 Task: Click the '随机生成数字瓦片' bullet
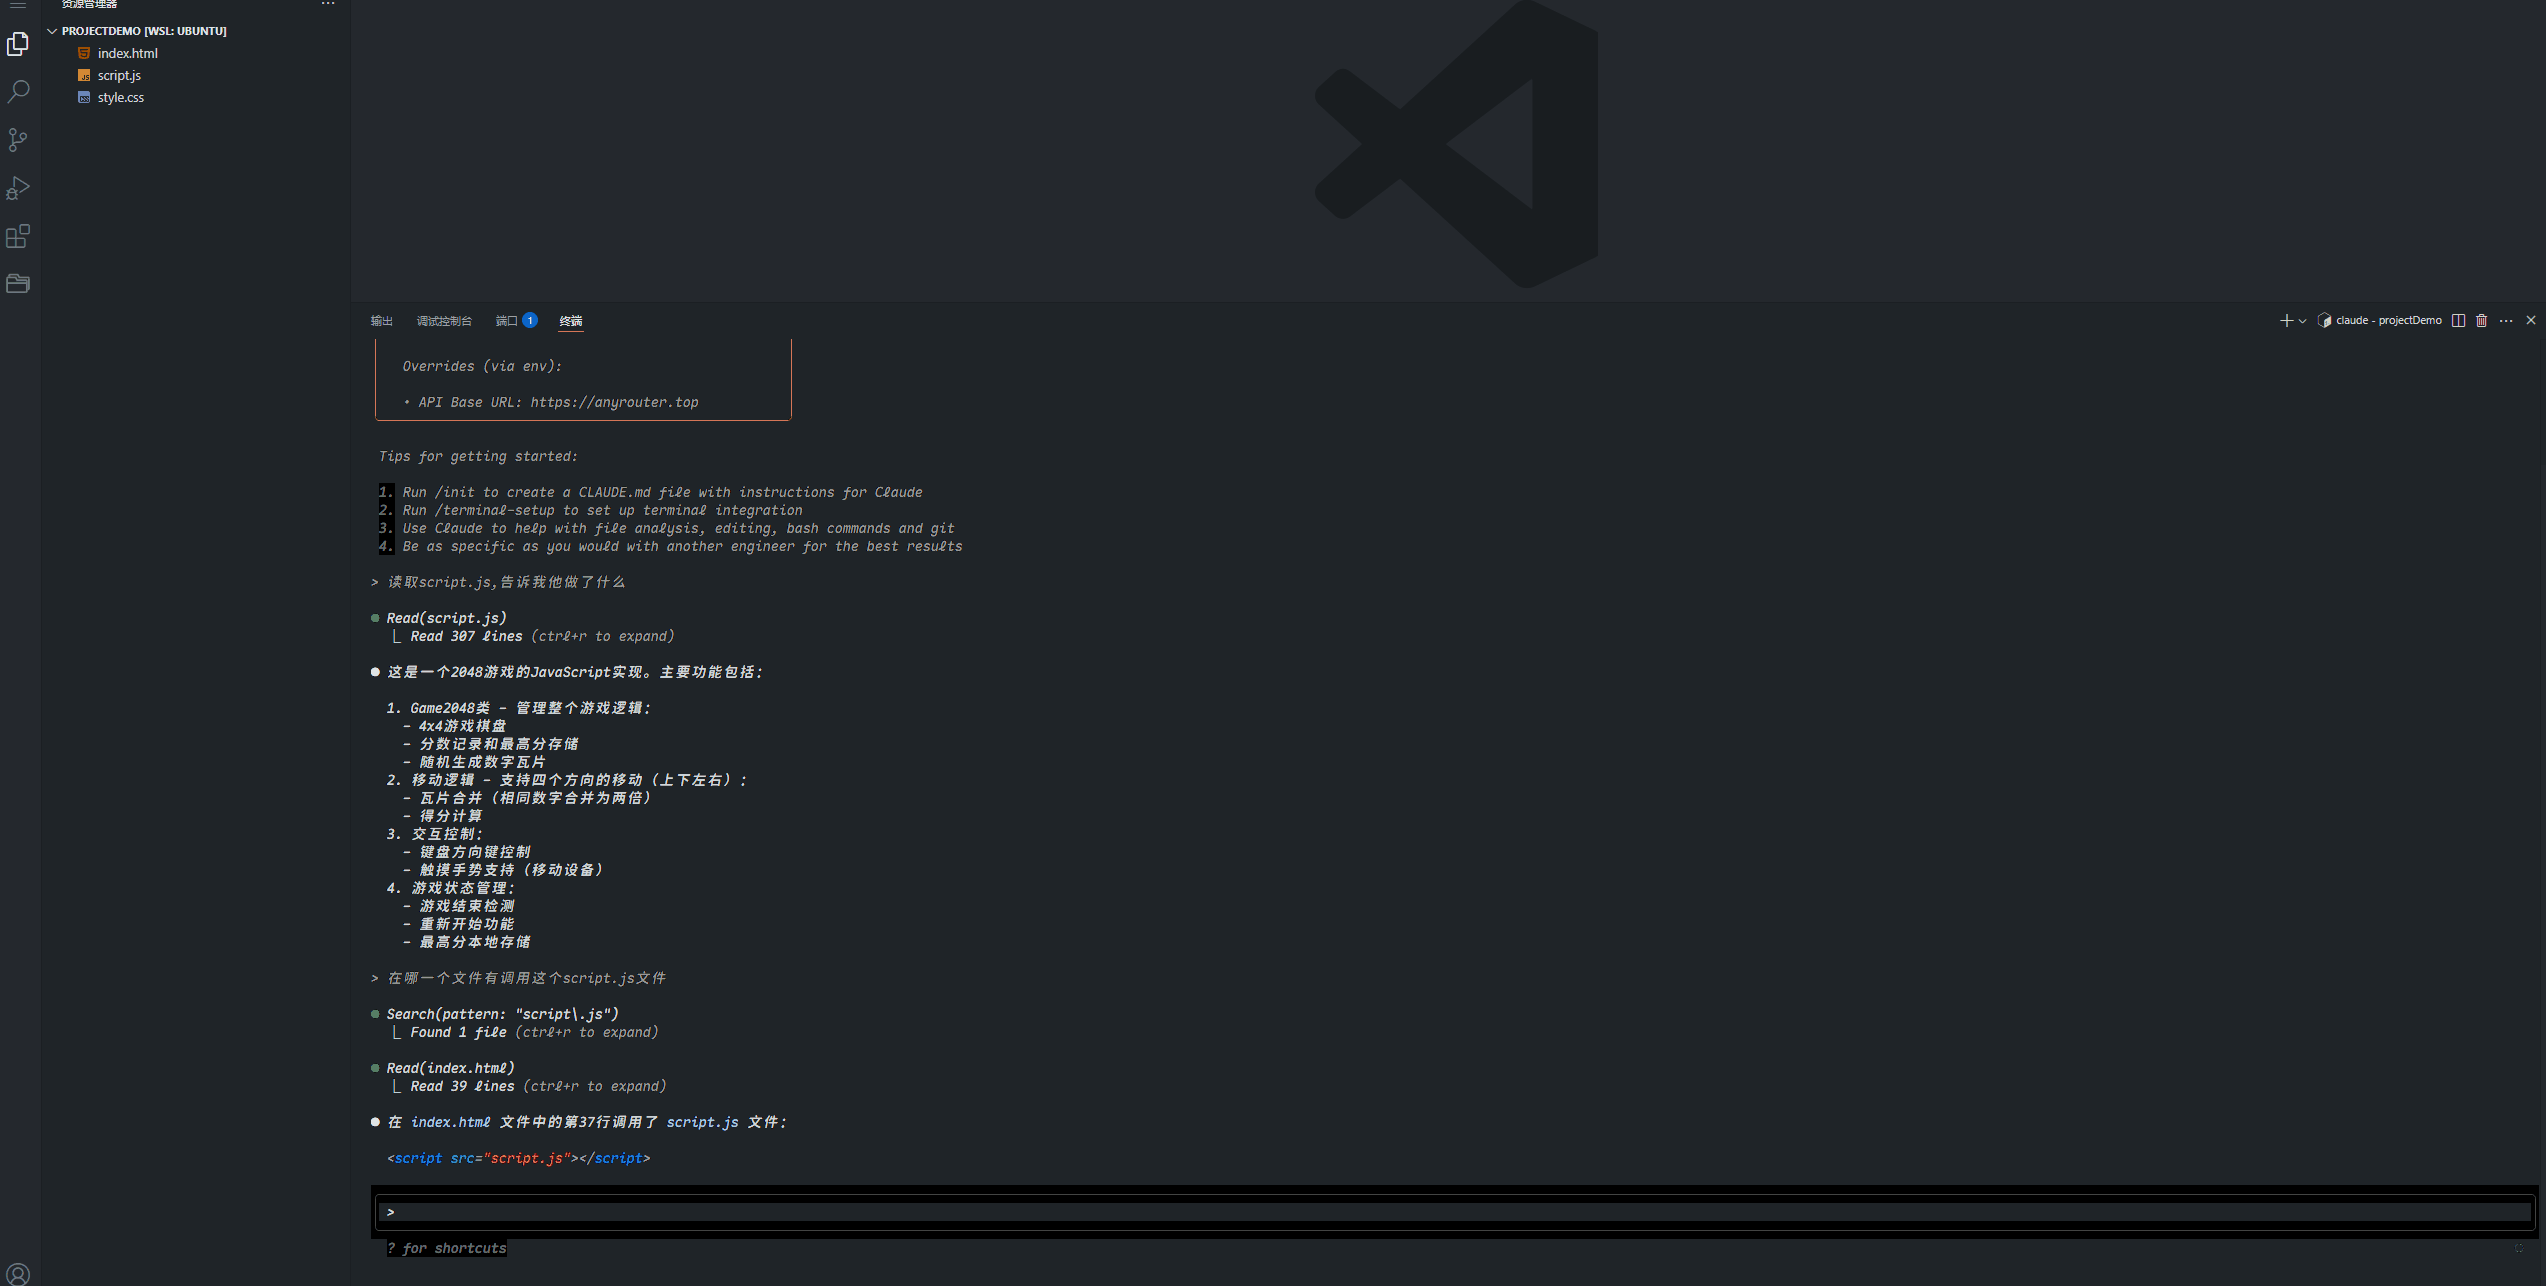474,762
